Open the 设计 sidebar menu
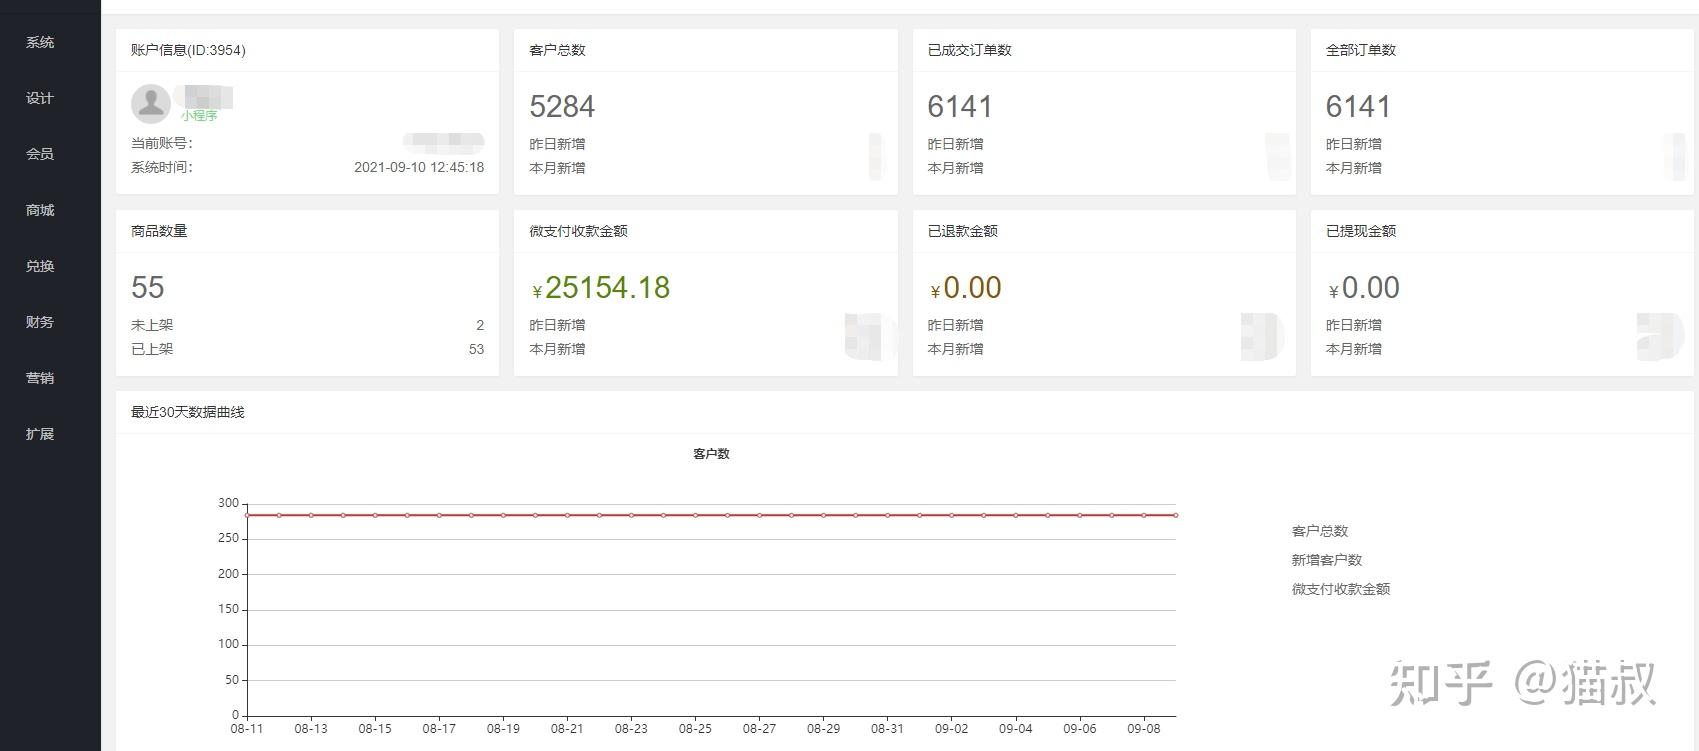The image size is (1699, 751). pyautogui.click(x=40, y=98)
